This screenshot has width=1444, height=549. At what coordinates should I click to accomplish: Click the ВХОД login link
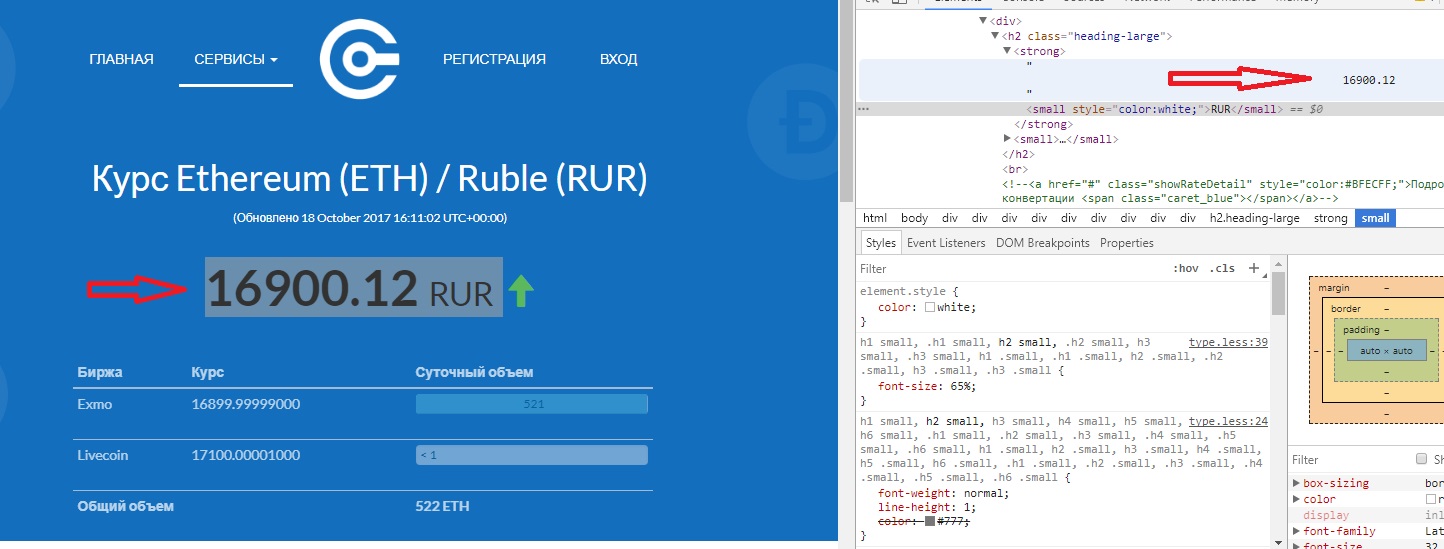[618, 59]
